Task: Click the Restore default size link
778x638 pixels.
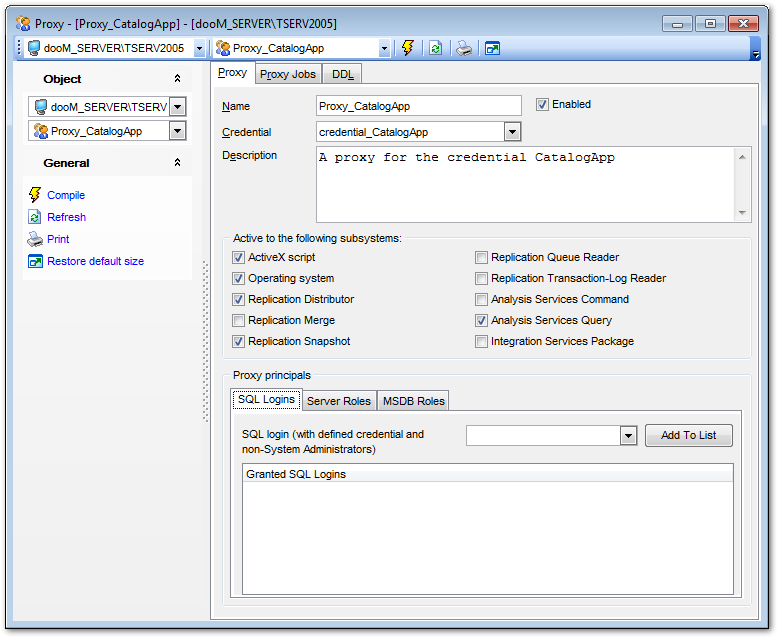Action: (x=95, y=261)
